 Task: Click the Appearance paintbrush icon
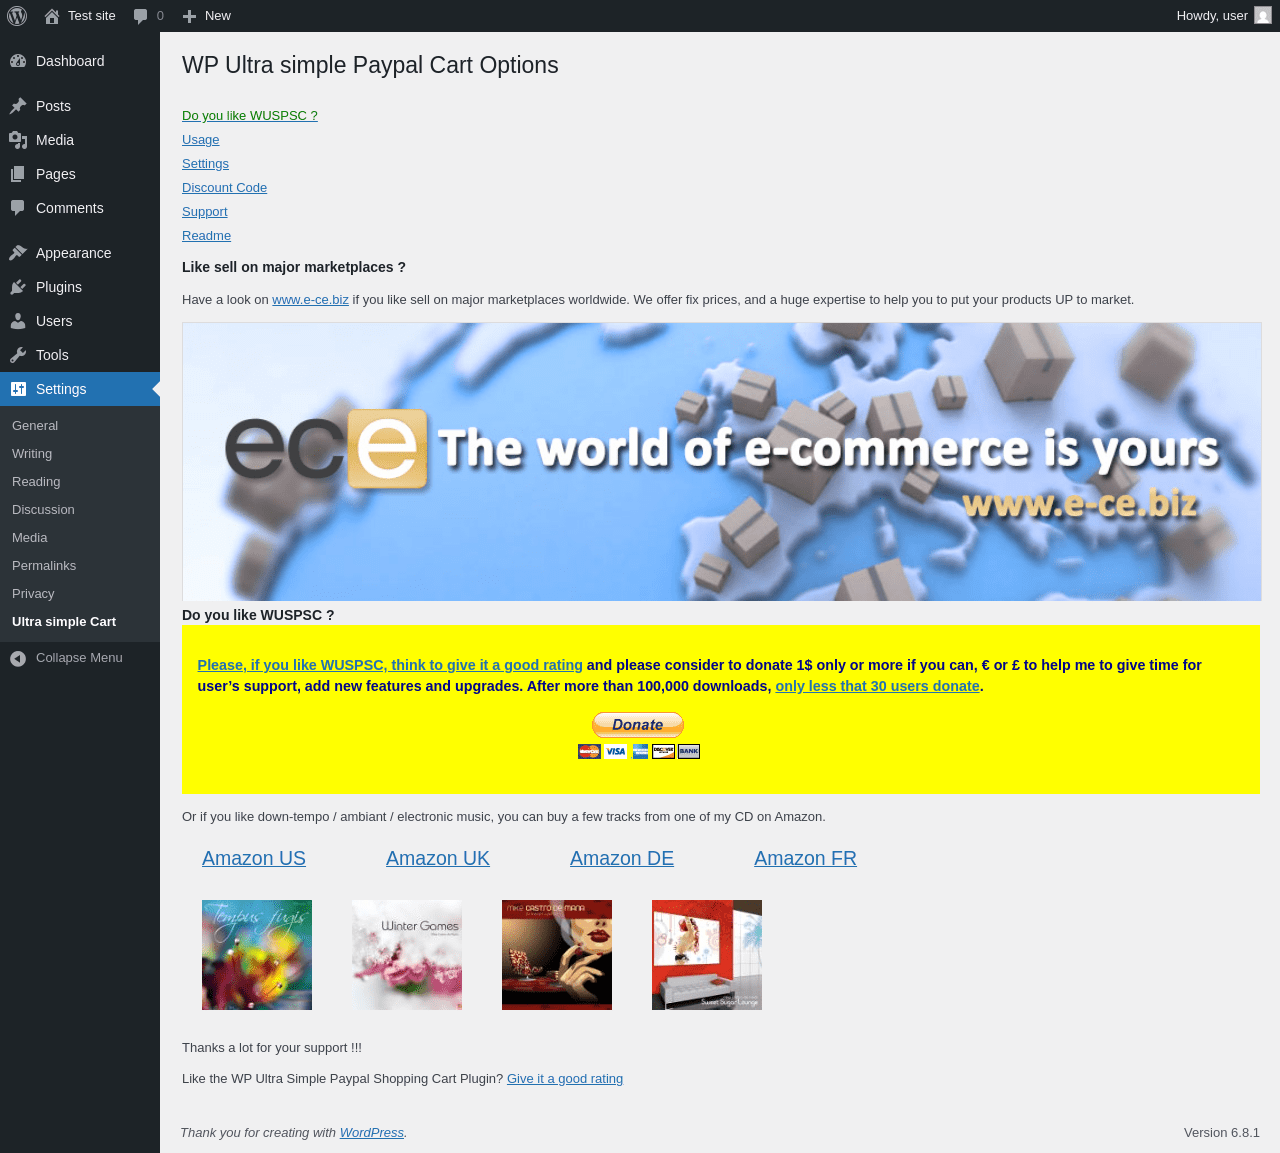pos(18,253)
